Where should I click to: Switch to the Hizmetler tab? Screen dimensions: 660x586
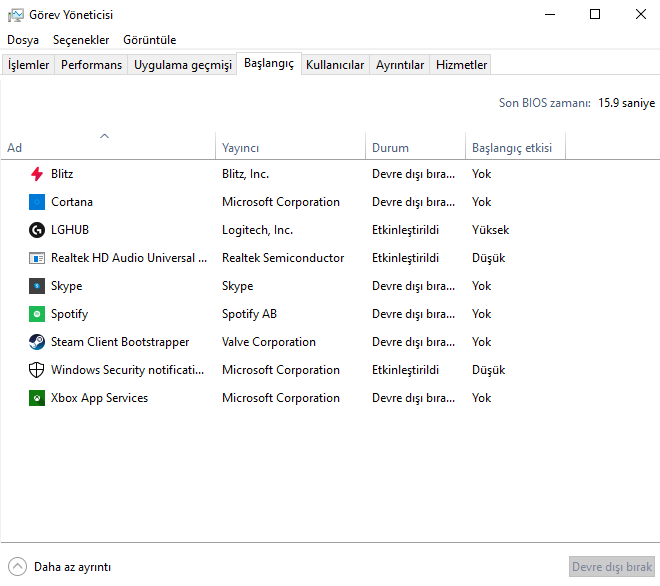[x=461, y=65]
